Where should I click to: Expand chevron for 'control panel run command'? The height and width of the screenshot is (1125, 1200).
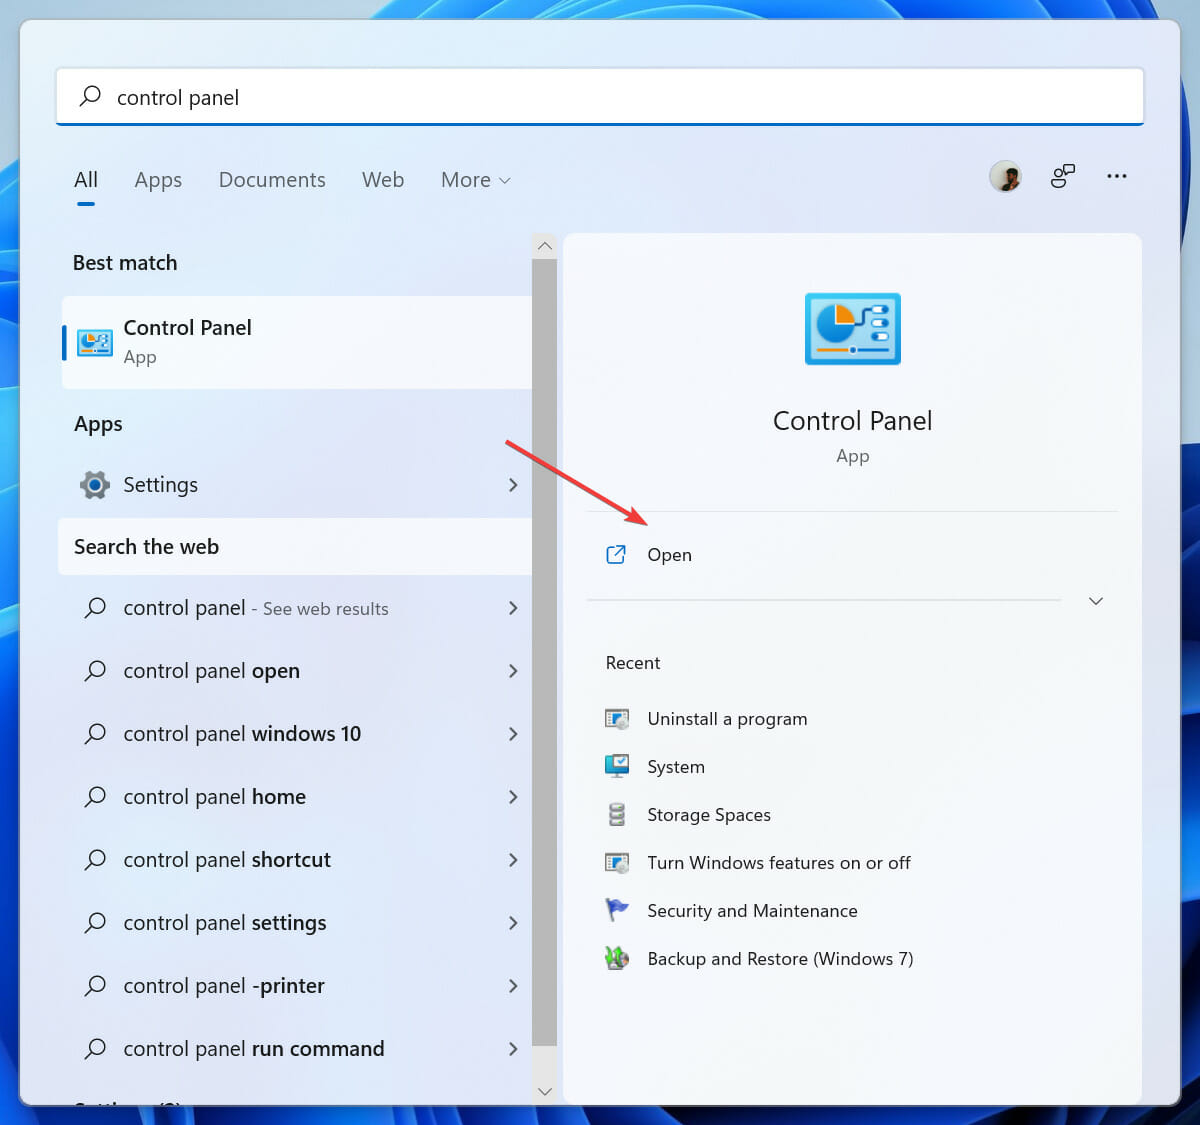[x=513, y=1049]
